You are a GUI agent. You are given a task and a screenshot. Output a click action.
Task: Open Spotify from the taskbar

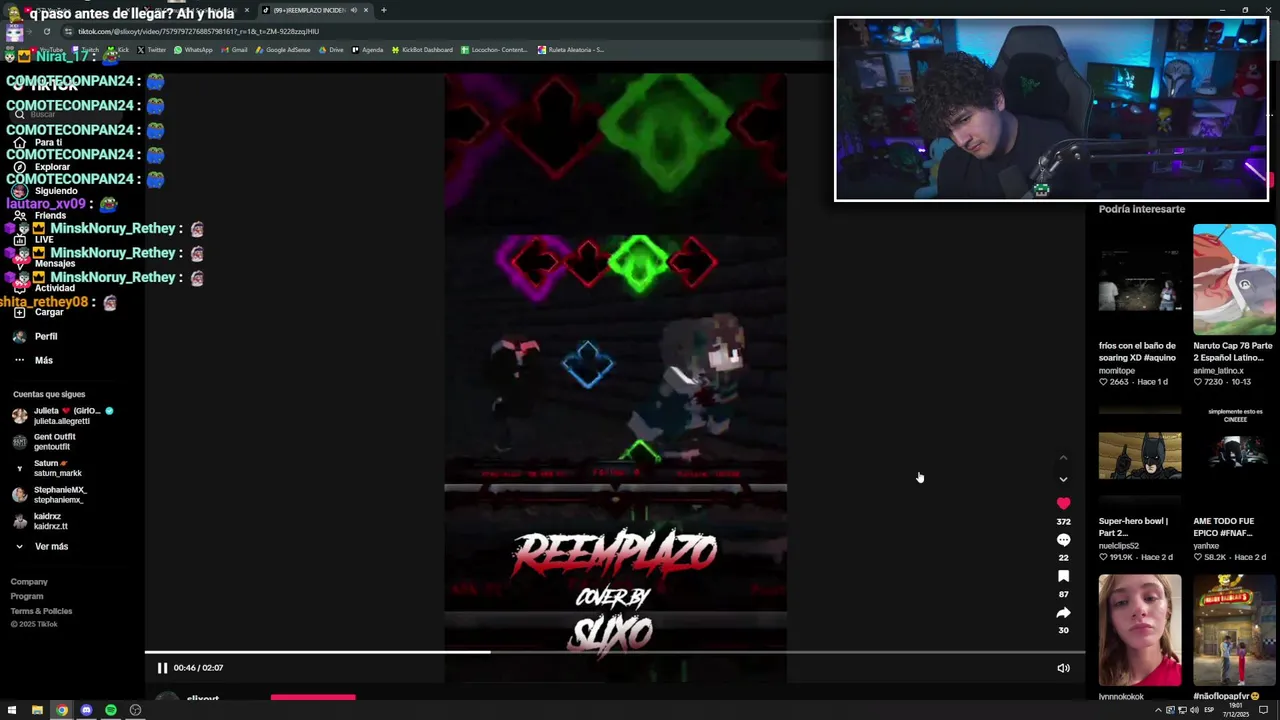click(x=111, y=710)
